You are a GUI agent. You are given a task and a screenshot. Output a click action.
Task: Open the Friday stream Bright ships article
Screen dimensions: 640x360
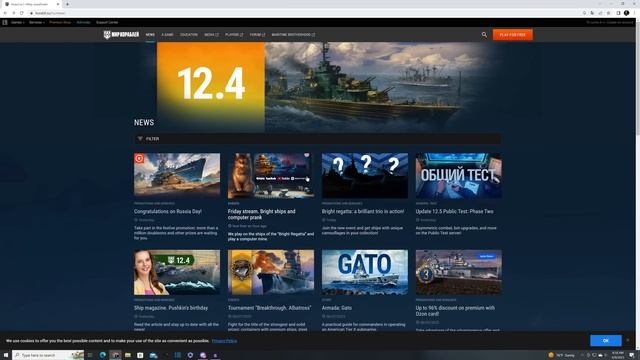click(262, 214)
